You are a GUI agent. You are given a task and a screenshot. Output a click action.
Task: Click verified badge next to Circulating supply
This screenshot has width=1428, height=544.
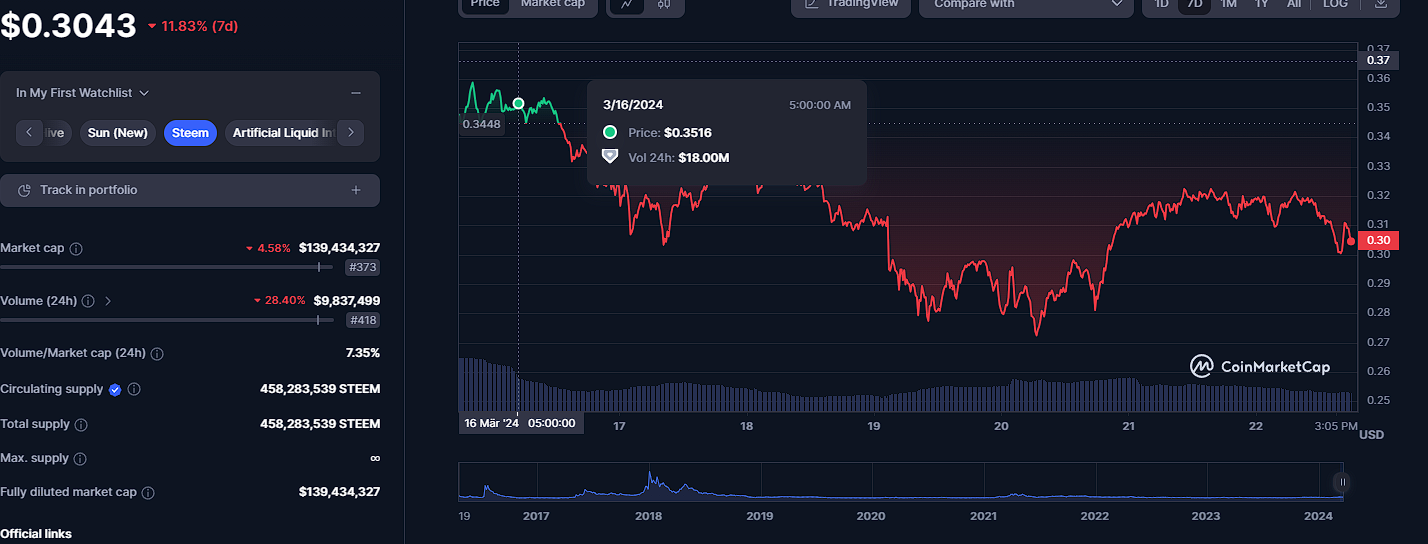tap(115, 389)
